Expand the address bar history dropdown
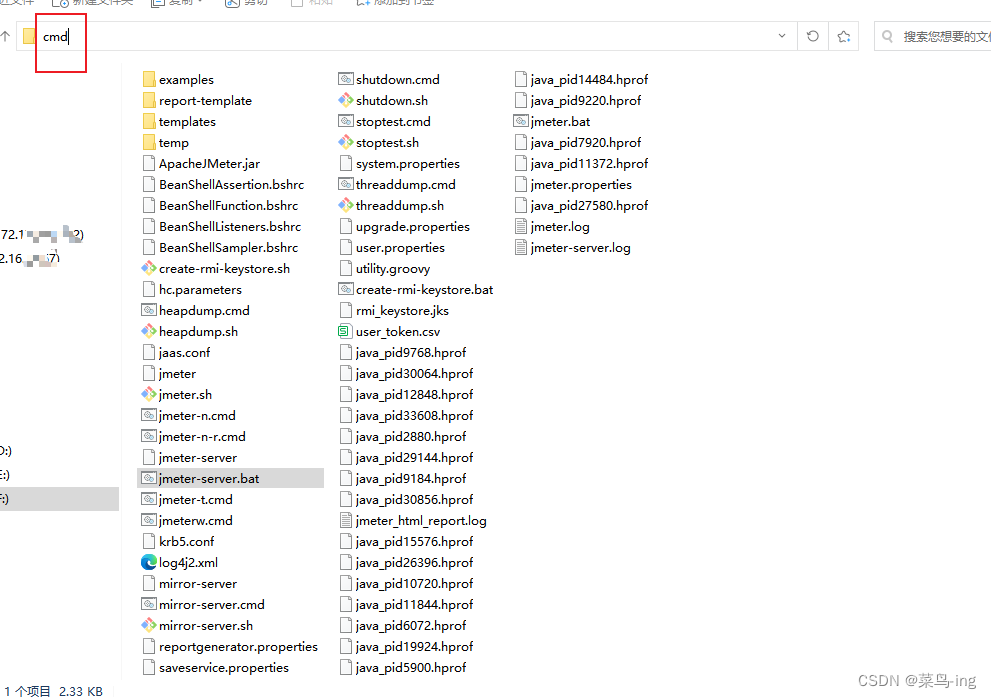The height and width of the screenshot is (699, 991). tap(782, 36)
